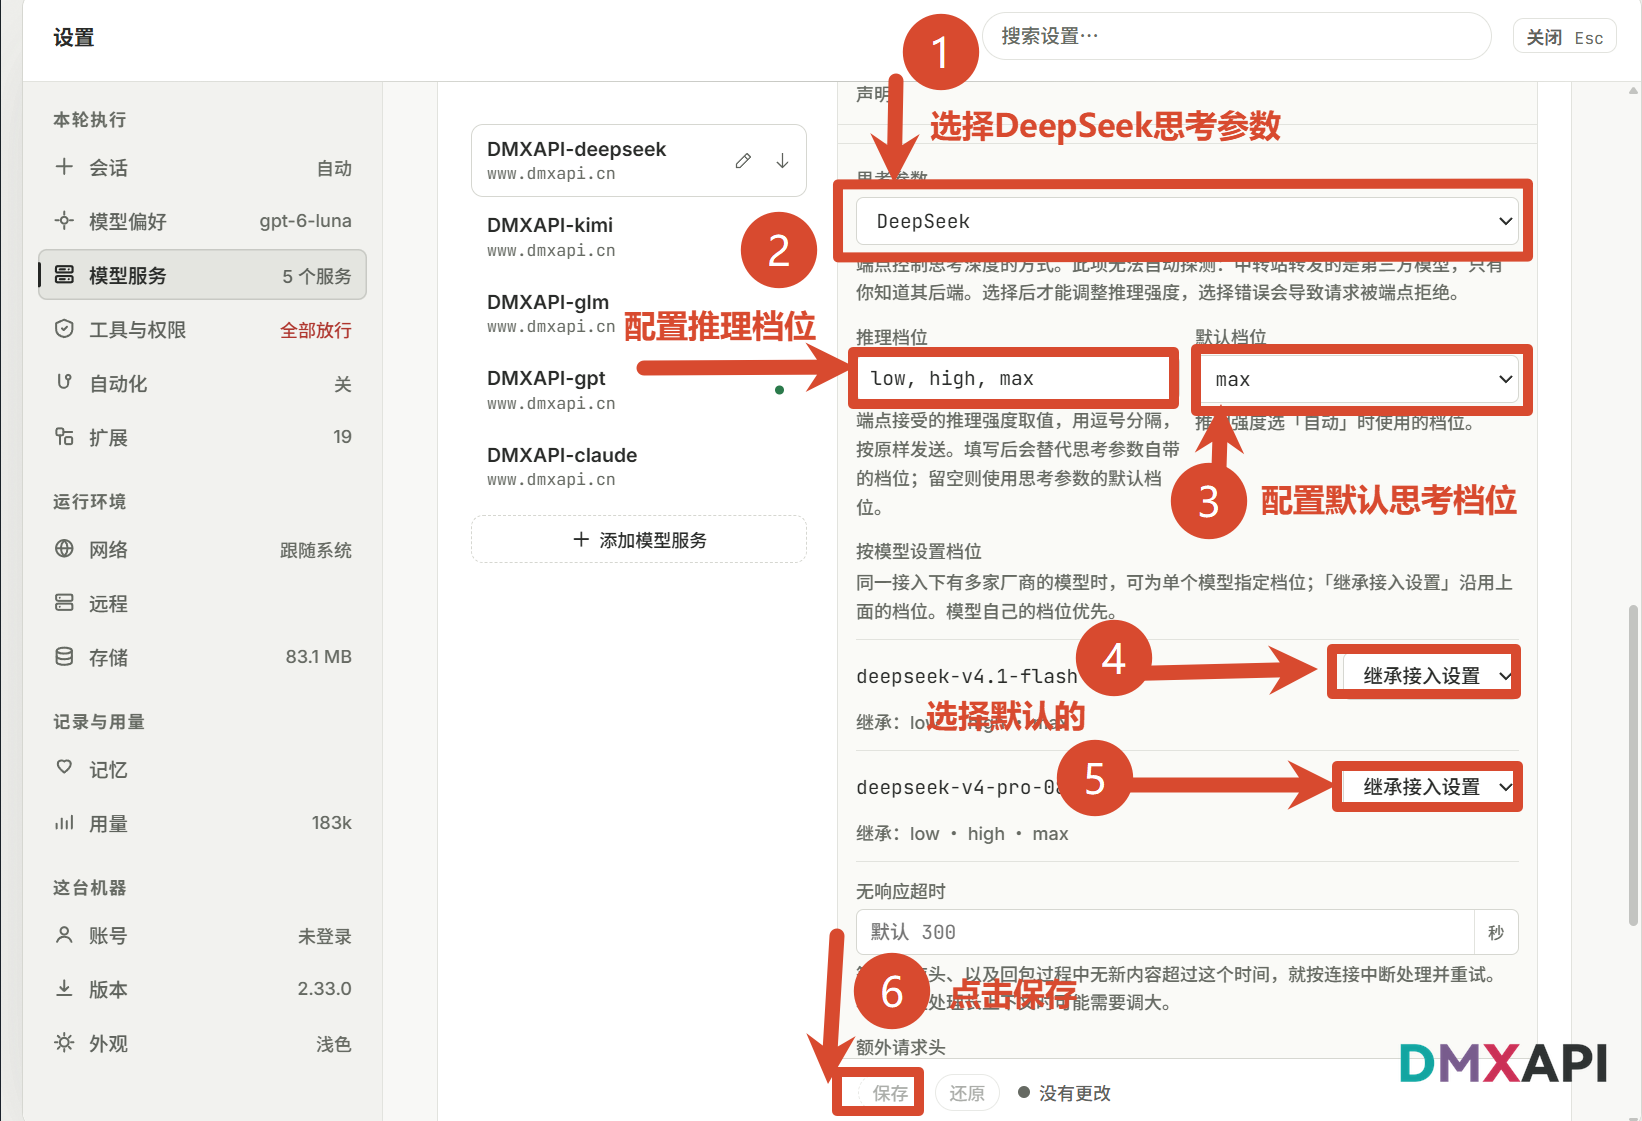The width and height of the screenshot is (1642, 1121).
Task: Open the 账号 settings section
Action: [x=203, y=936]
